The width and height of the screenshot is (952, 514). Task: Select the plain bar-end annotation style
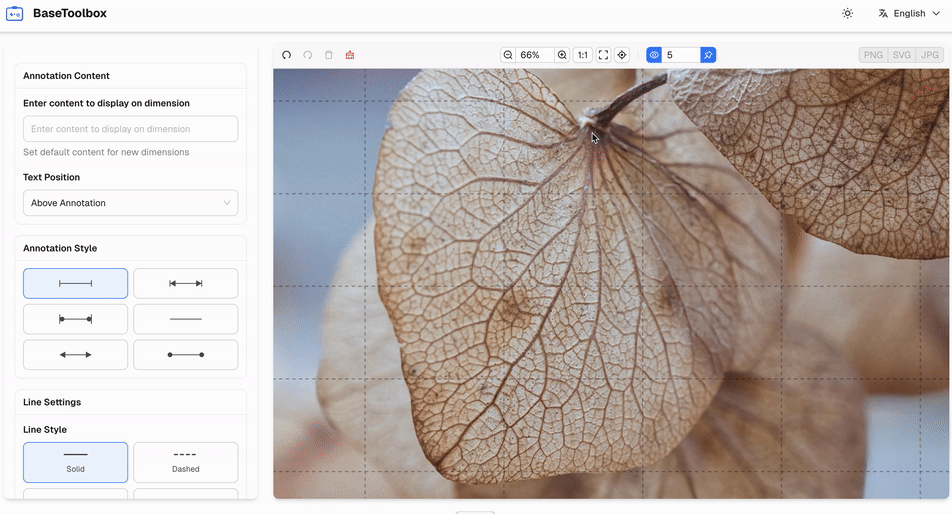coord(75,283)
